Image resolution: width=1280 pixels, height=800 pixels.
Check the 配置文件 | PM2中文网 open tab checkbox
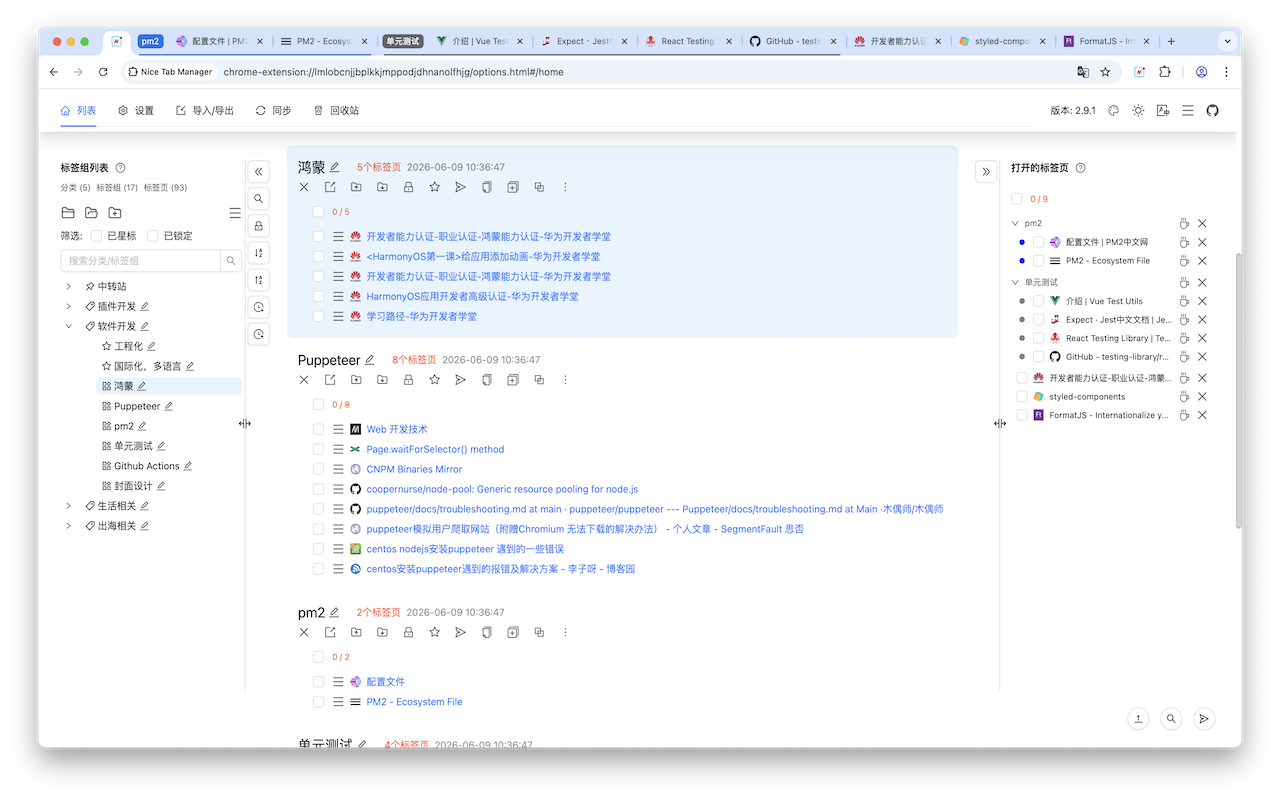pos(1039,242)
